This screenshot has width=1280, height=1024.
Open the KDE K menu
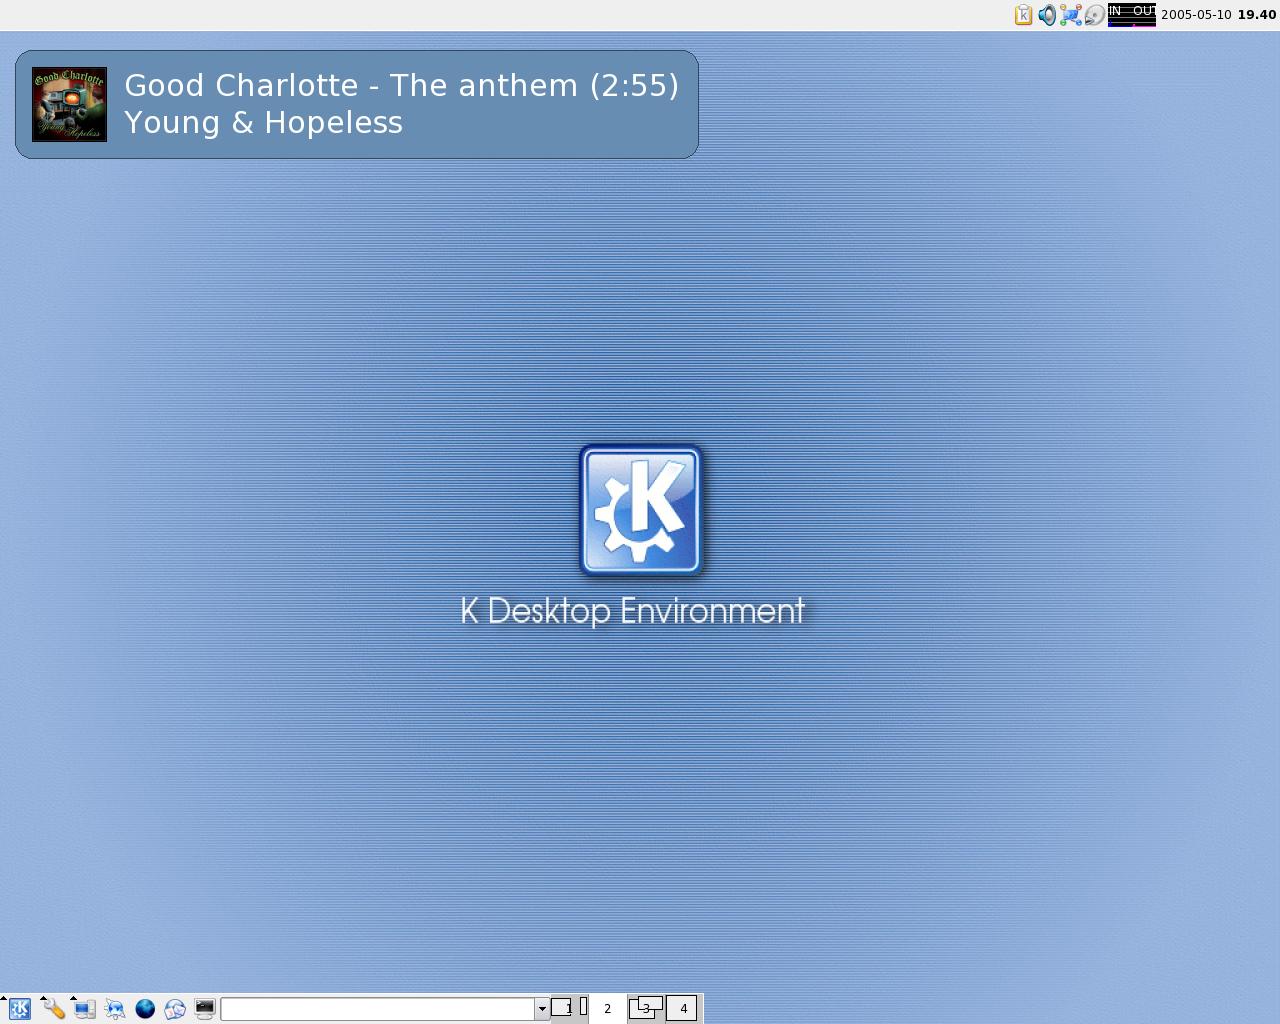point(19,1009)
